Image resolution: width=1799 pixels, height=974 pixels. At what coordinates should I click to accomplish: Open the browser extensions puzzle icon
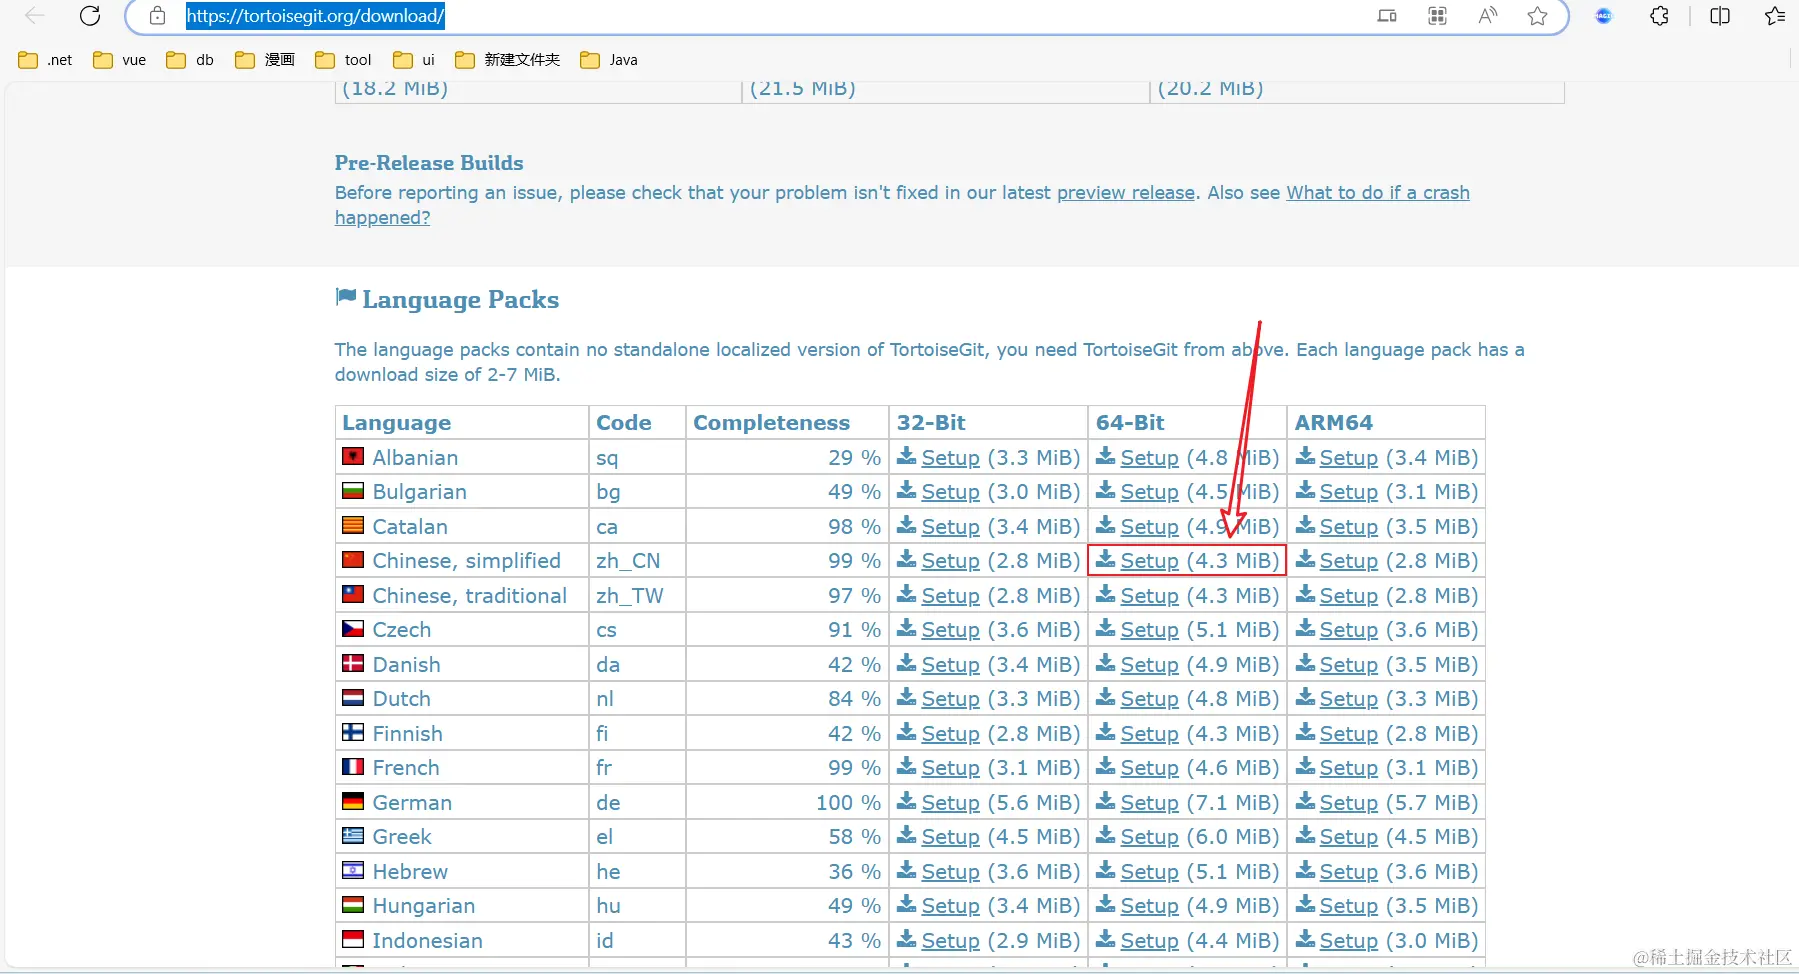pyautogui.click(x=1659, y=16)
